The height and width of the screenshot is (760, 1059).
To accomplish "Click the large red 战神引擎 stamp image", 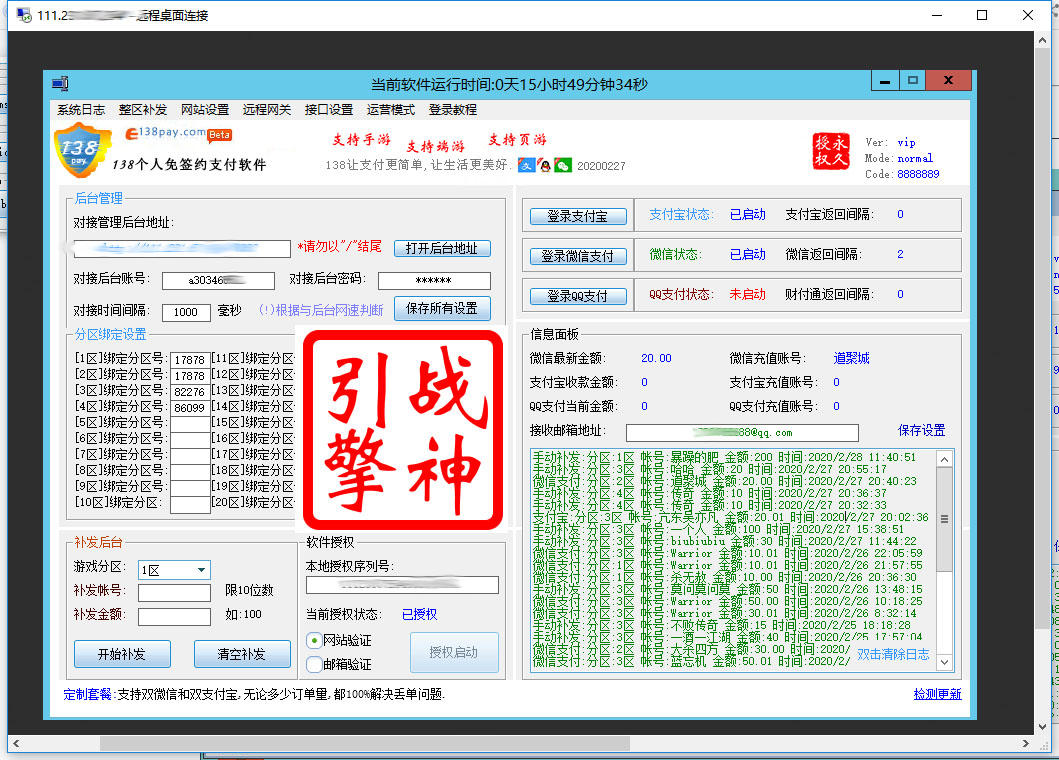I will point(402,429).
